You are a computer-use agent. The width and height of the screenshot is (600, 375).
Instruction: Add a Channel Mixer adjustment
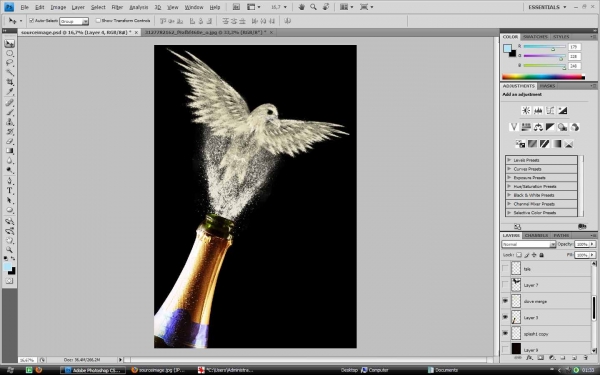click(575, 127)
